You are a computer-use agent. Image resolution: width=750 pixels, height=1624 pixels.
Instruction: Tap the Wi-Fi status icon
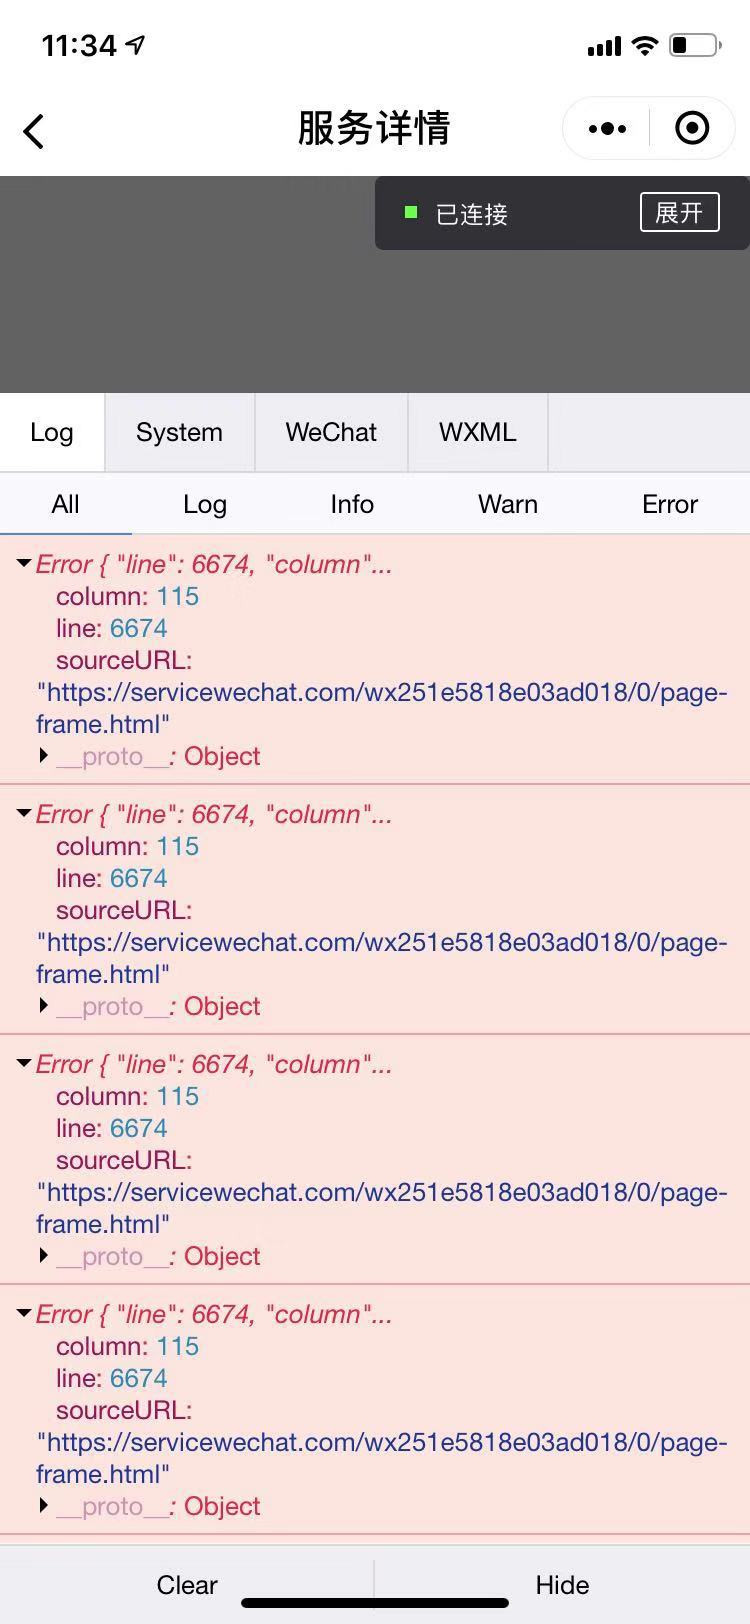coord(645,45)
